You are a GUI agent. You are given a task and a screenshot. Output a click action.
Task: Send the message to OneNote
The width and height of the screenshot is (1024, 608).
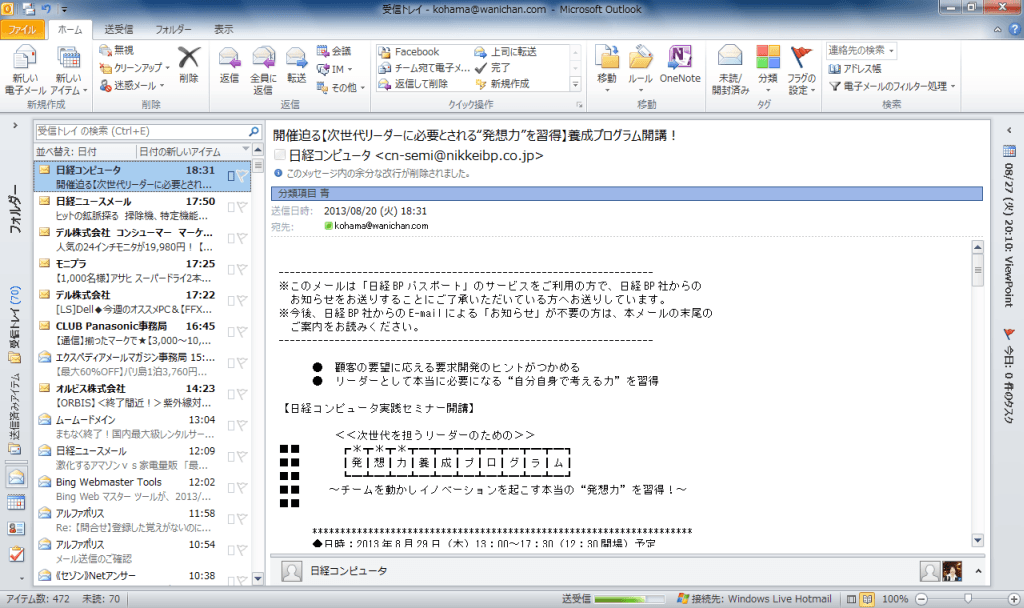point(680,65)
